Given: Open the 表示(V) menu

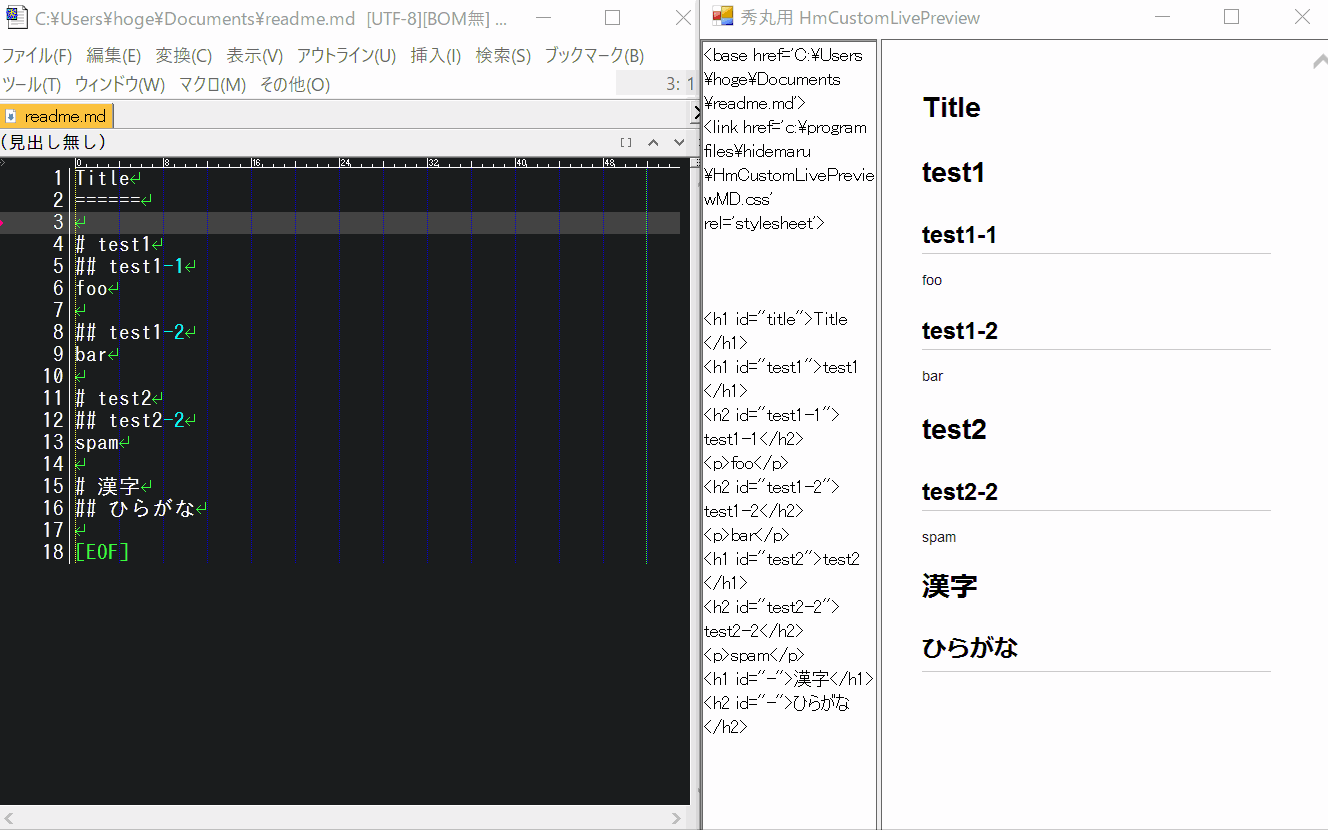Looking at the screenshot, I should pos(255,56).
